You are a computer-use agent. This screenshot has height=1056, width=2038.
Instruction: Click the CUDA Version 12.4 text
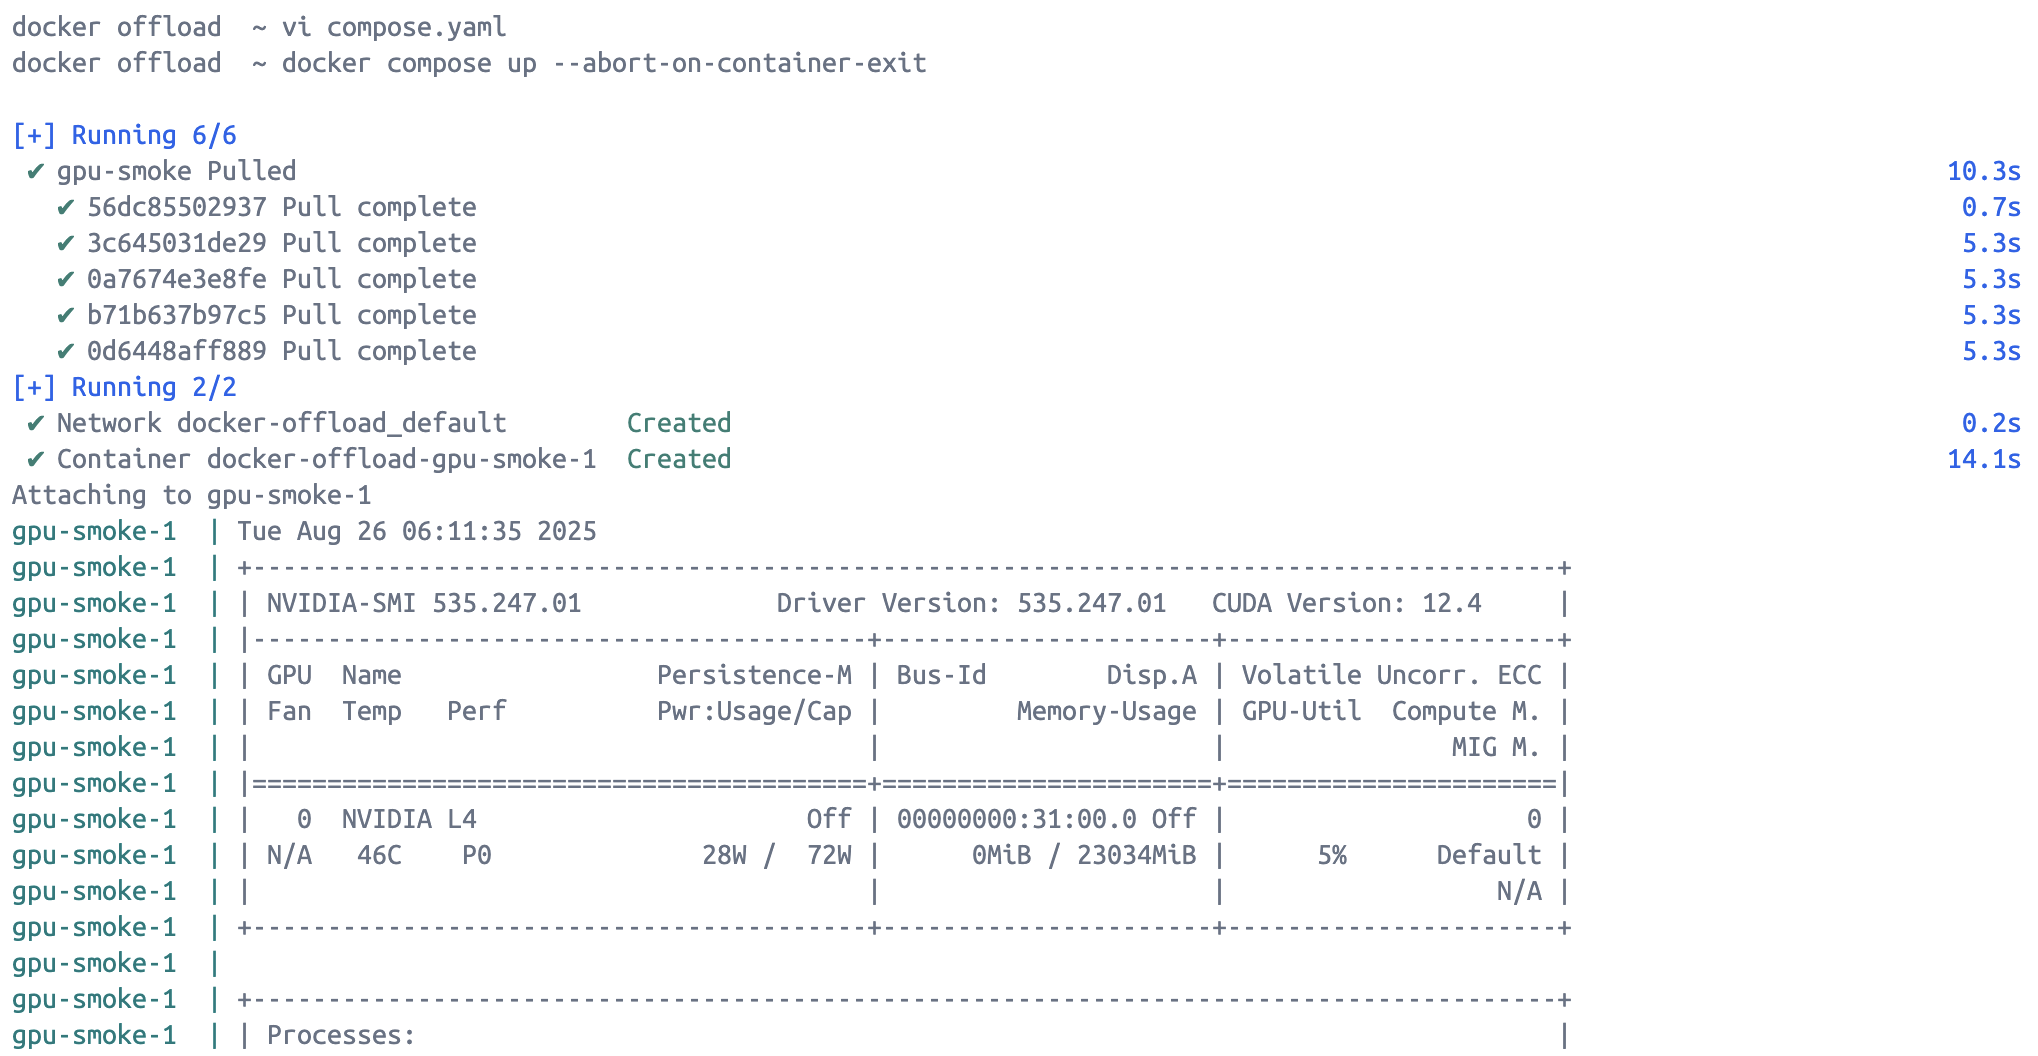[1346, 603]
